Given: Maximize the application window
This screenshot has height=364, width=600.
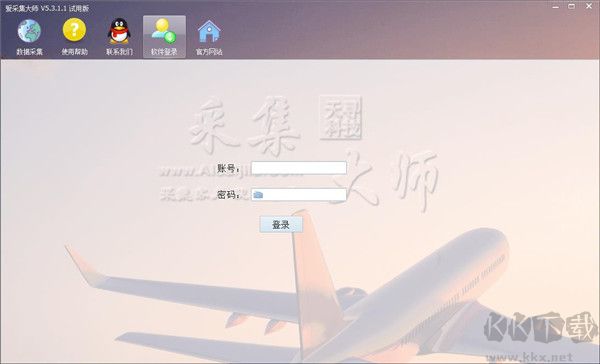Looking at the screenshot, I should coord(571,7).
